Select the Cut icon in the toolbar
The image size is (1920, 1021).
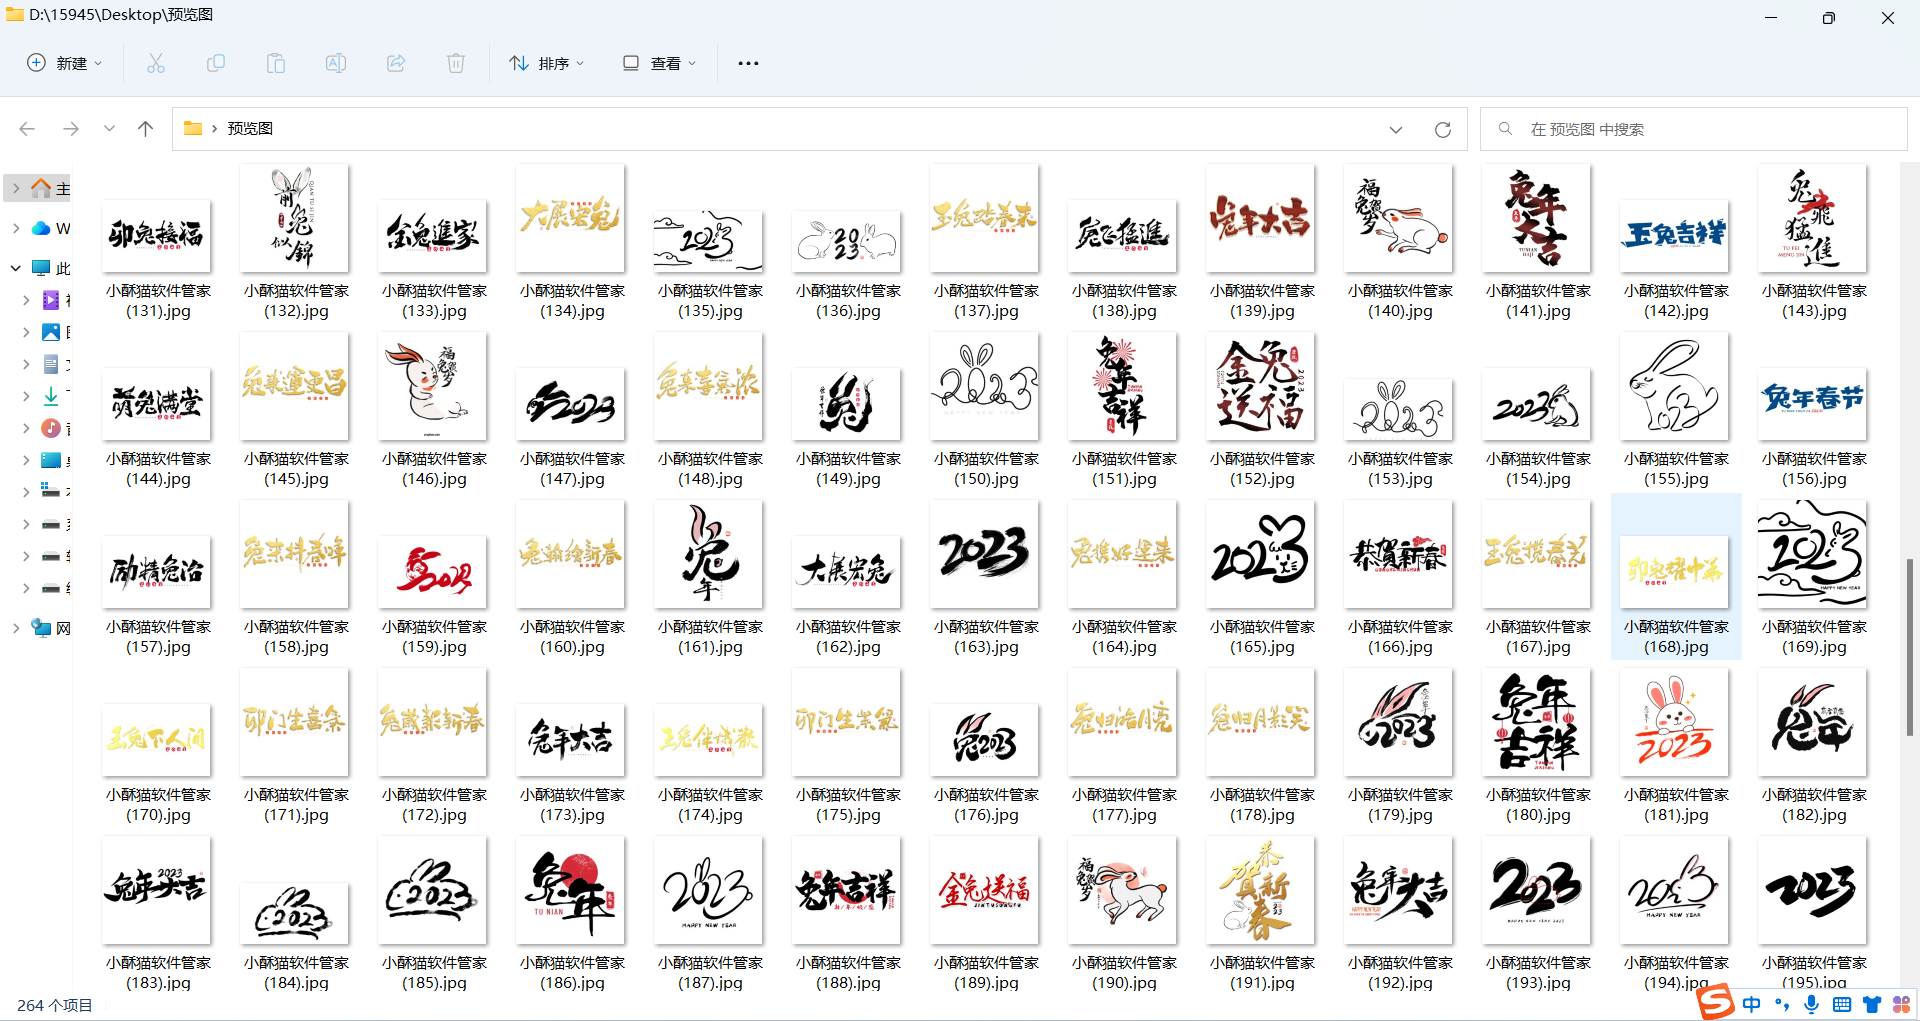[155, 62]
